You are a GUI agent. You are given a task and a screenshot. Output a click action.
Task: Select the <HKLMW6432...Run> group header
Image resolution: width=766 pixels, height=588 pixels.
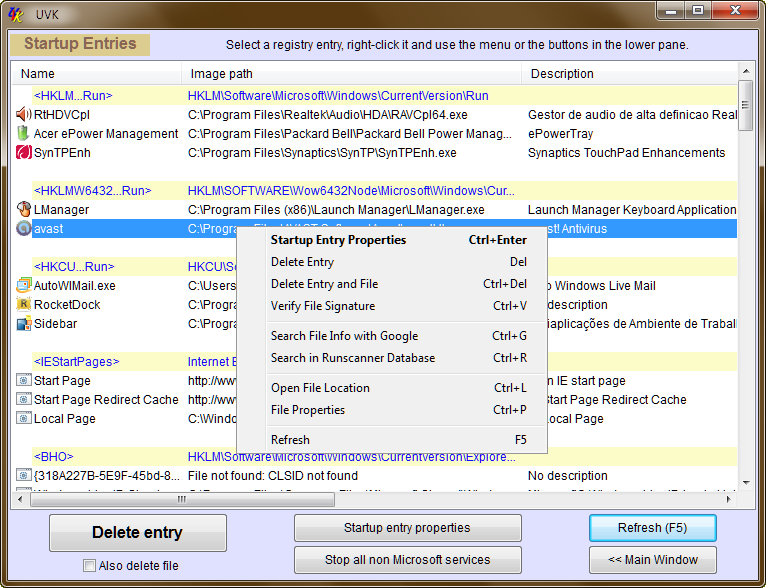click(x=93, y=190)
